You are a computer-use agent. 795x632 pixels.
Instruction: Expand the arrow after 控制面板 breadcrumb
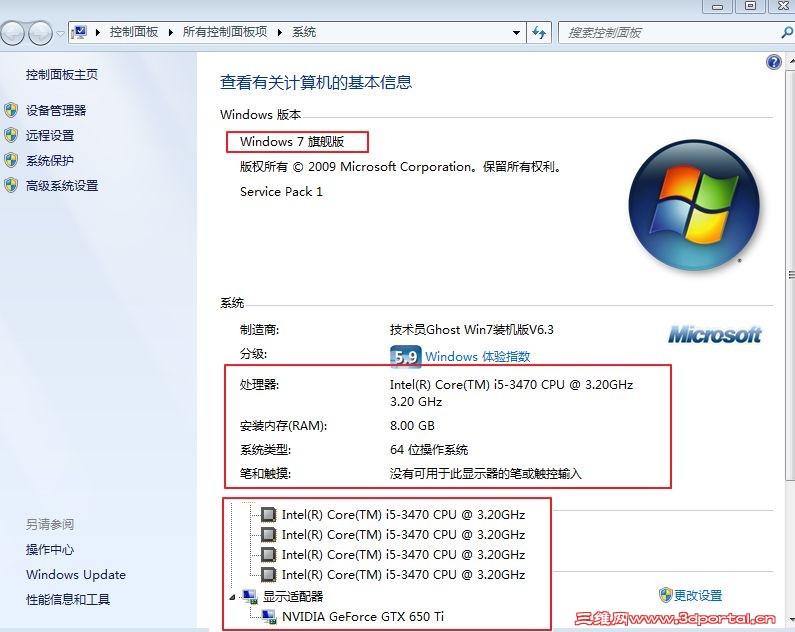pyautogui.click(x=170, y=32)
